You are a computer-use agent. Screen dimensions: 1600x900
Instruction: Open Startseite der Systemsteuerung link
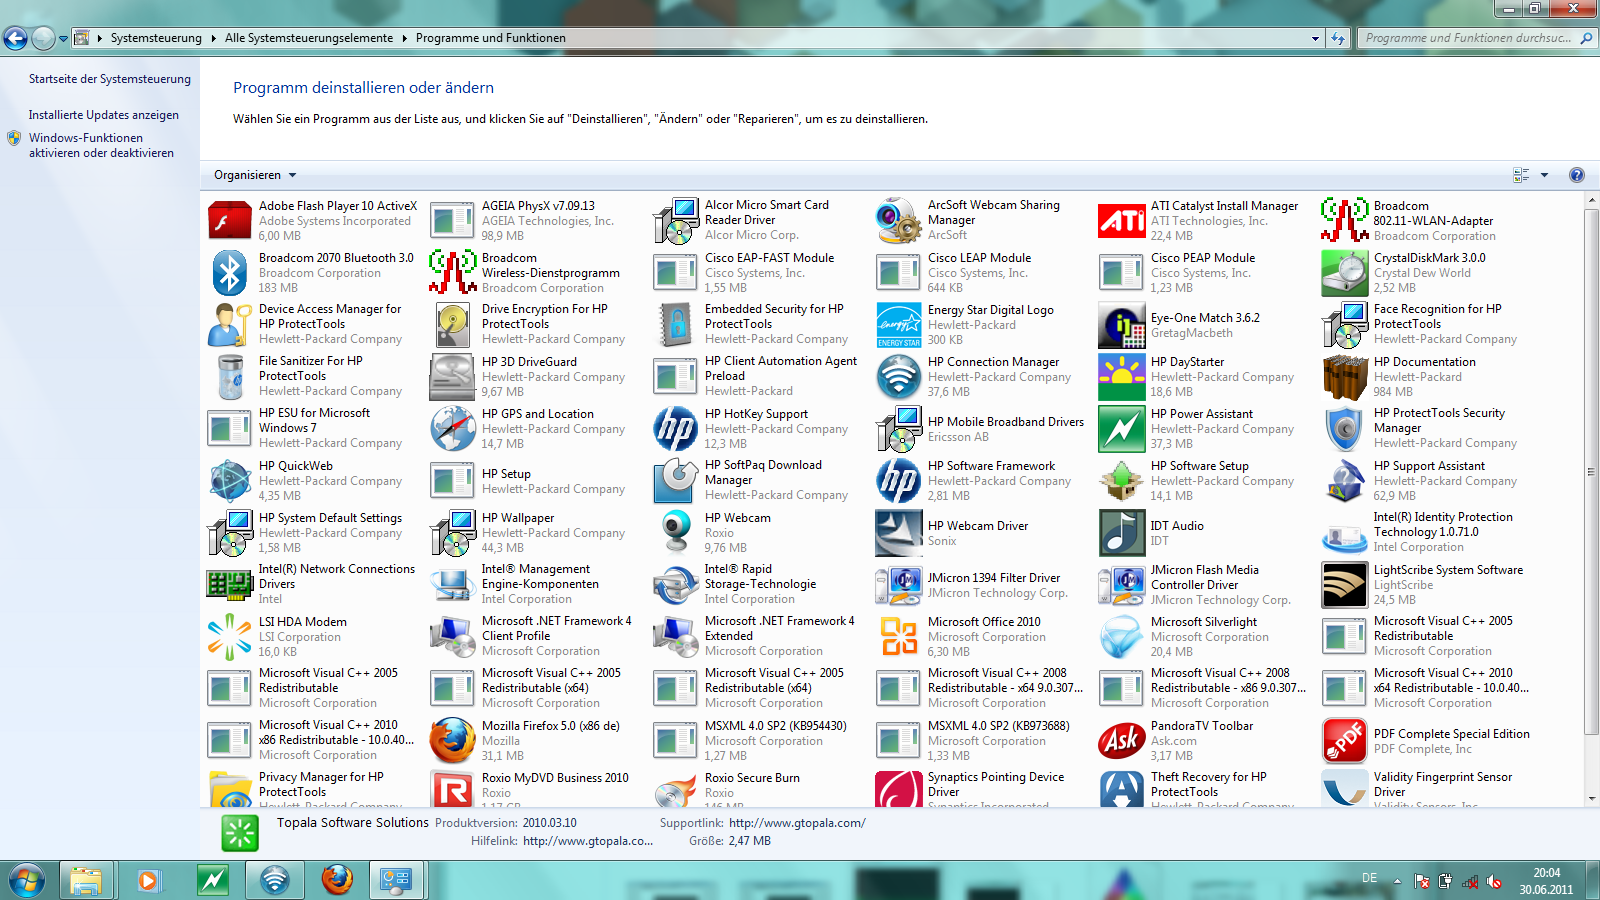109,79
